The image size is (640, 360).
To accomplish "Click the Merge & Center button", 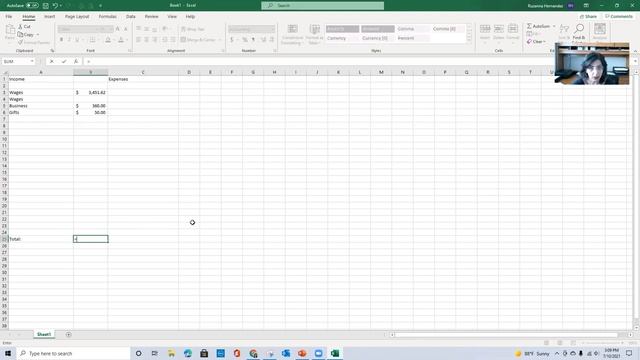I will (x=198, y=40).
